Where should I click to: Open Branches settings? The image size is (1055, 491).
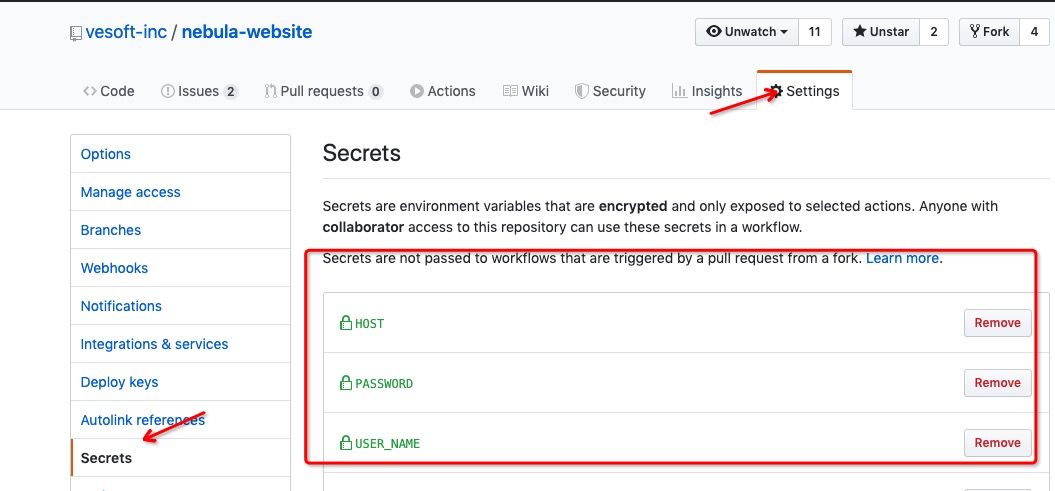click(180, 230)
